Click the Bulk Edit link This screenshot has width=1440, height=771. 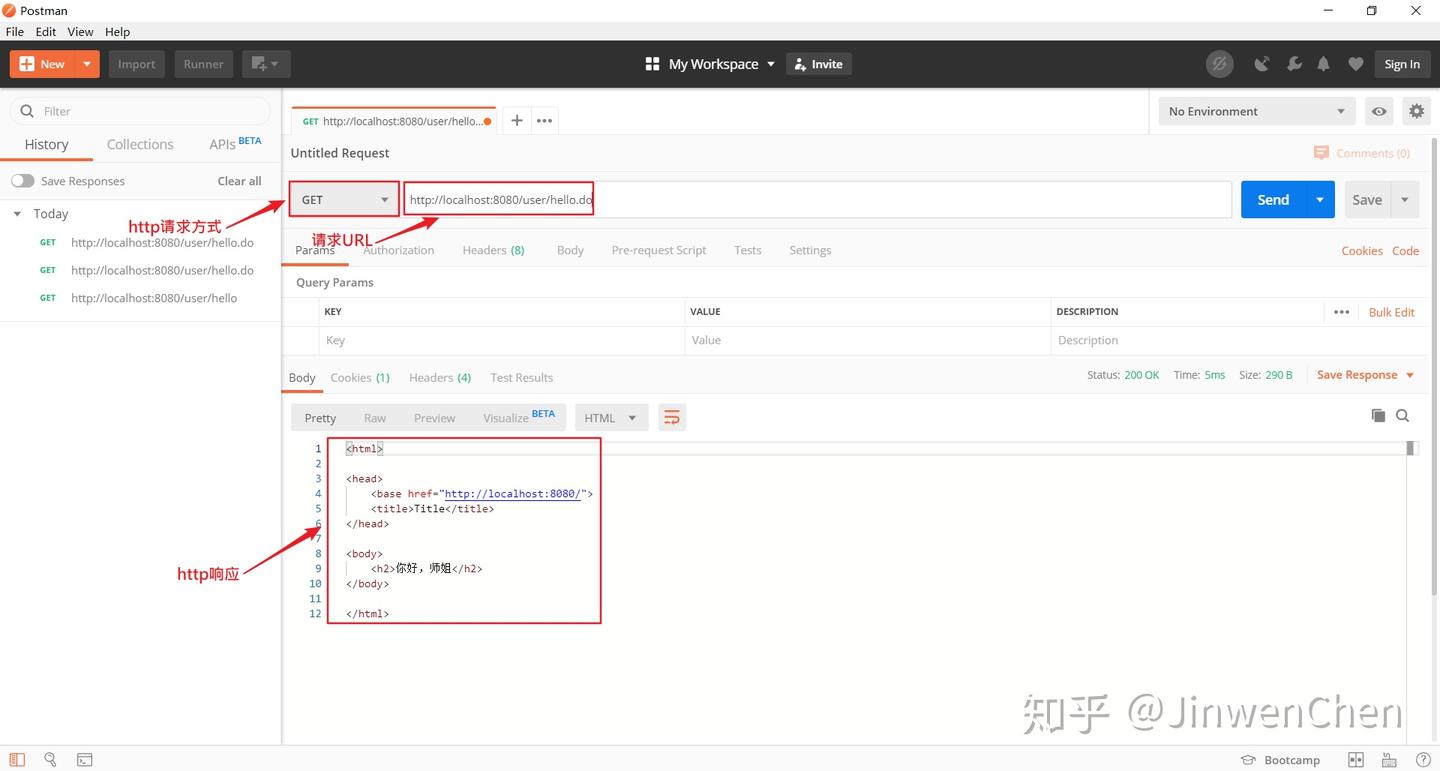coord(1391,311)
